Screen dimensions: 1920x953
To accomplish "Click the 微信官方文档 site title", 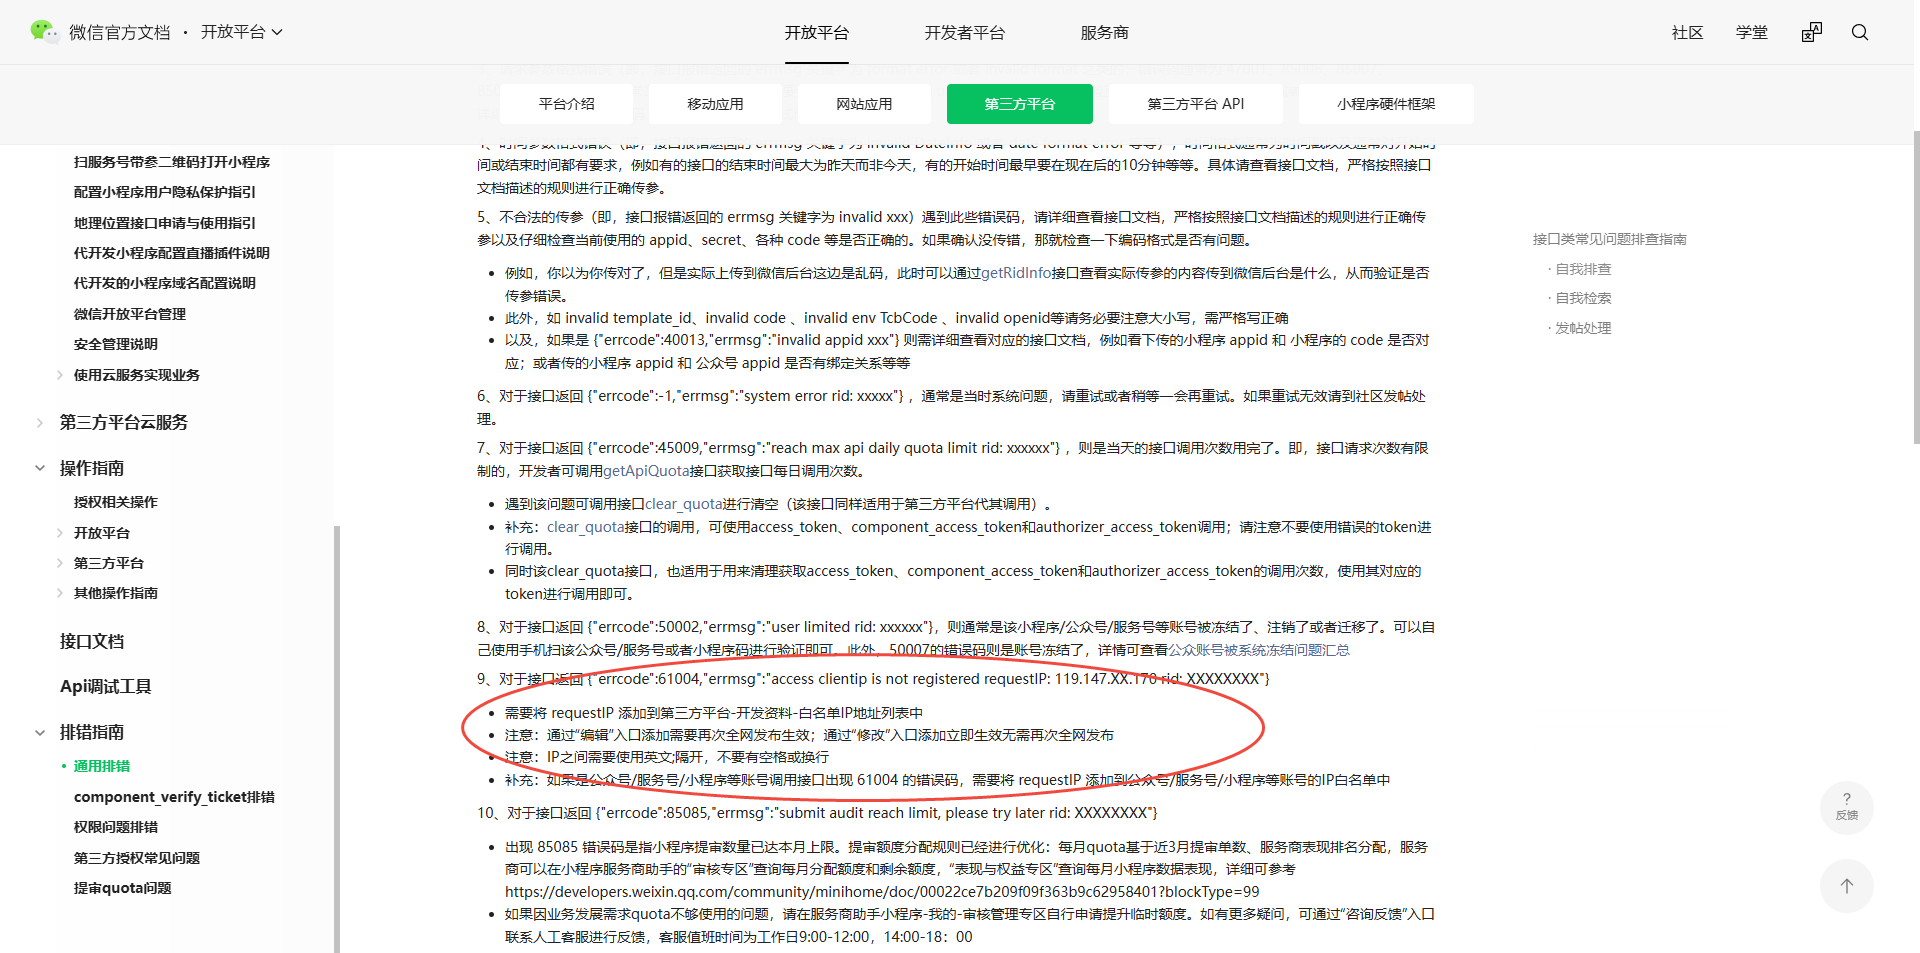I will click(120, 32).
